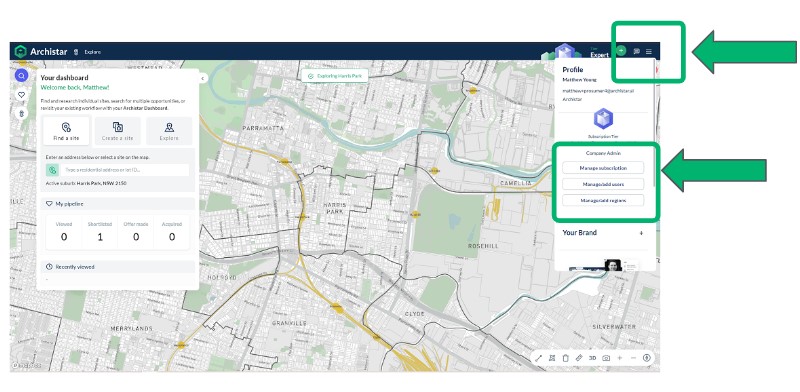Screen dimensions: 800x392
Task: Select the measure ruler tool
Action: pyautogui.click(x=579, y=358)
